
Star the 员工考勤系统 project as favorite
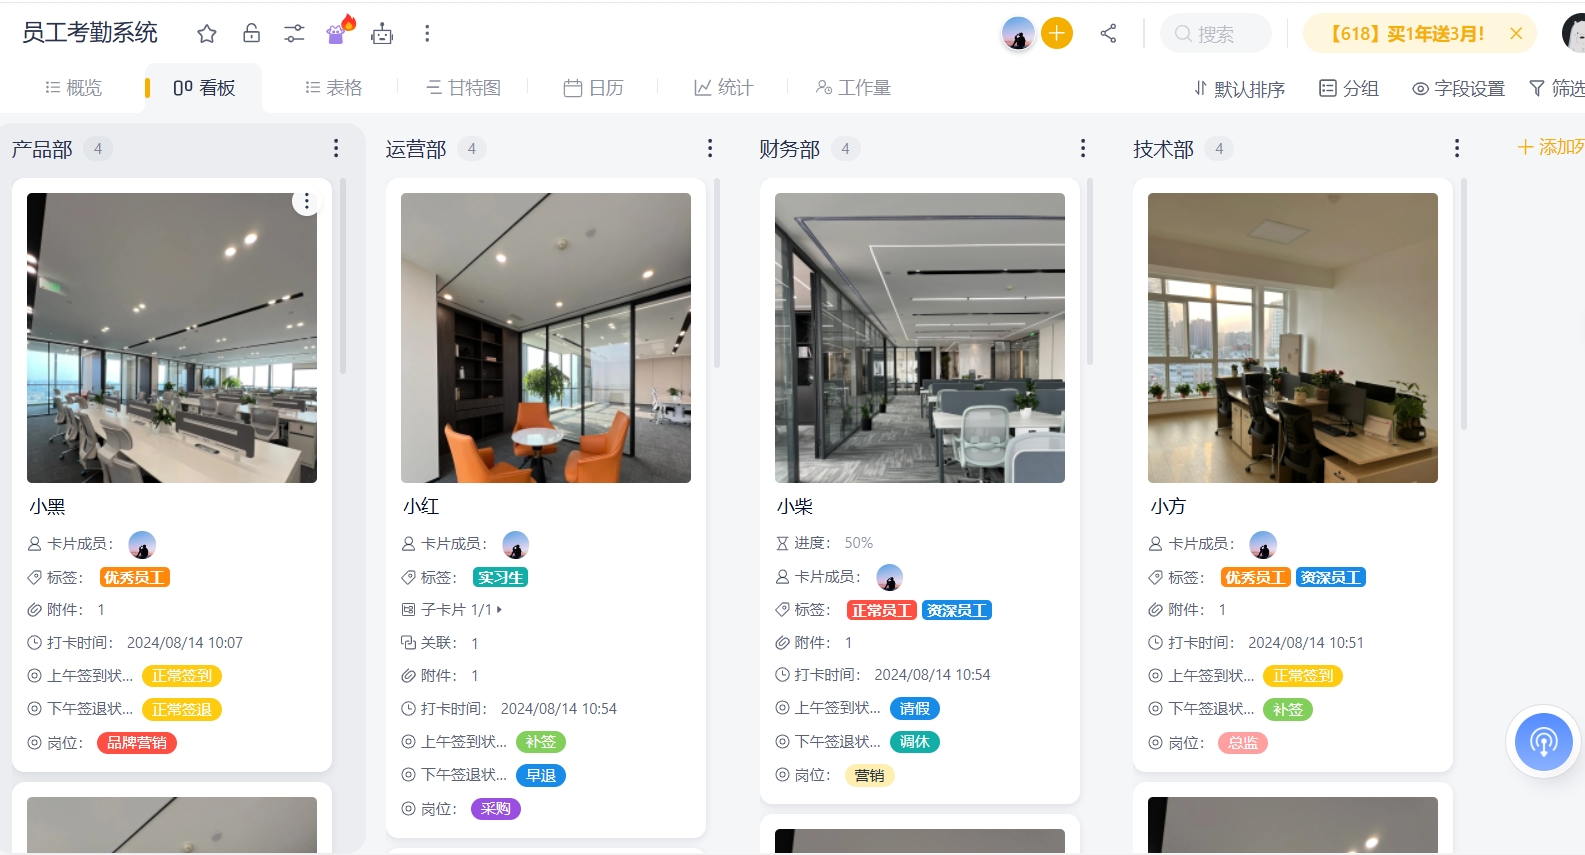pos(207,34)
